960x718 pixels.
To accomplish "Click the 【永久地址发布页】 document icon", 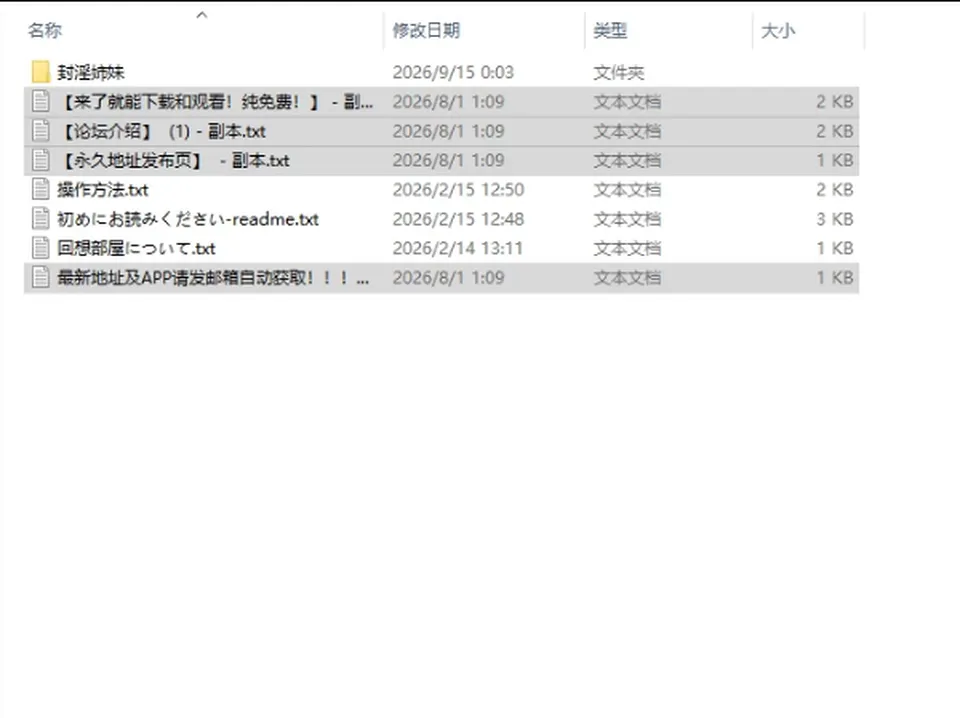I will pos(40,160).
